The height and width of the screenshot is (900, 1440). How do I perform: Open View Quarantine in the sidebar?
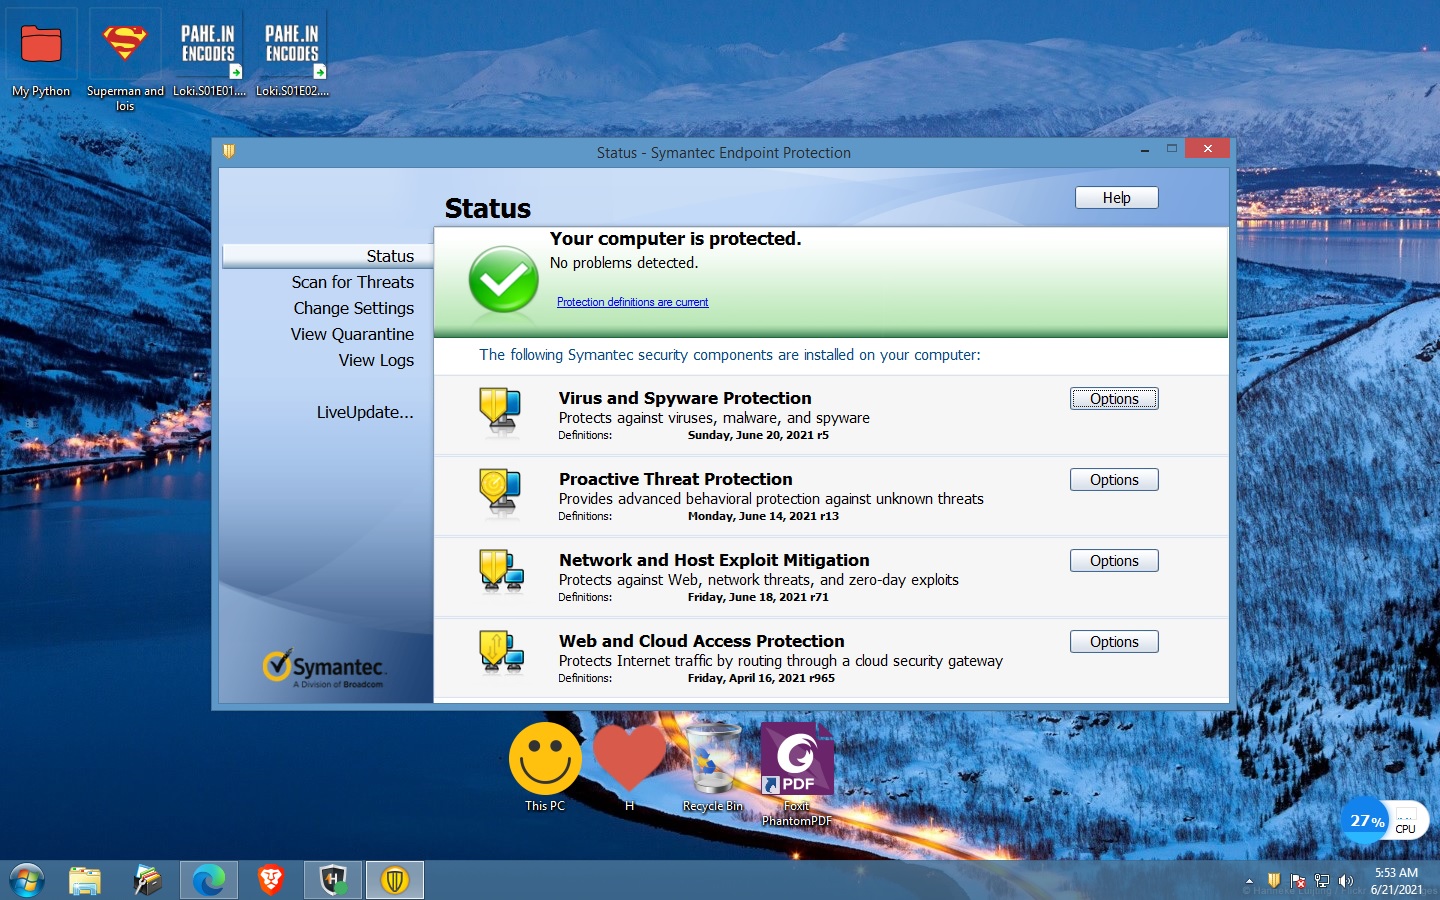click(x=352, y=334)
